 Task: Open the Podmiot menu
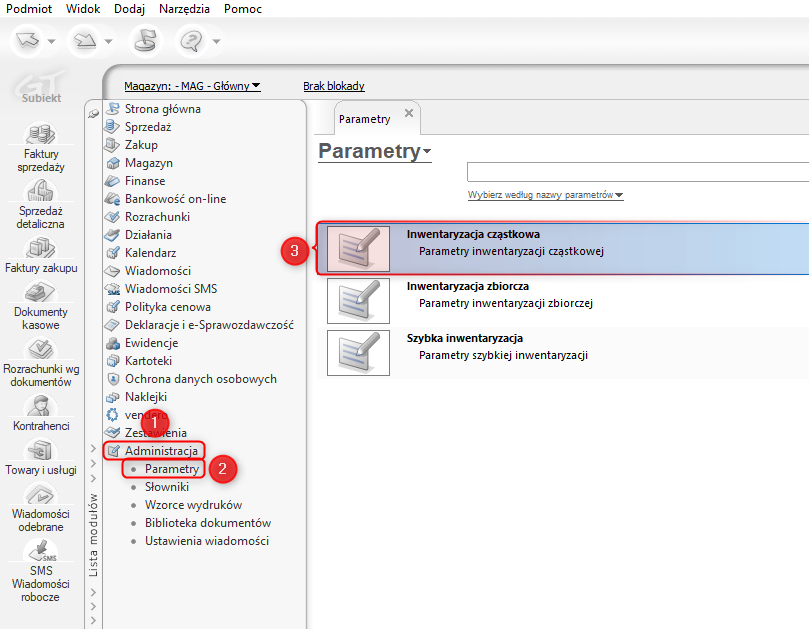click(29, 9)
